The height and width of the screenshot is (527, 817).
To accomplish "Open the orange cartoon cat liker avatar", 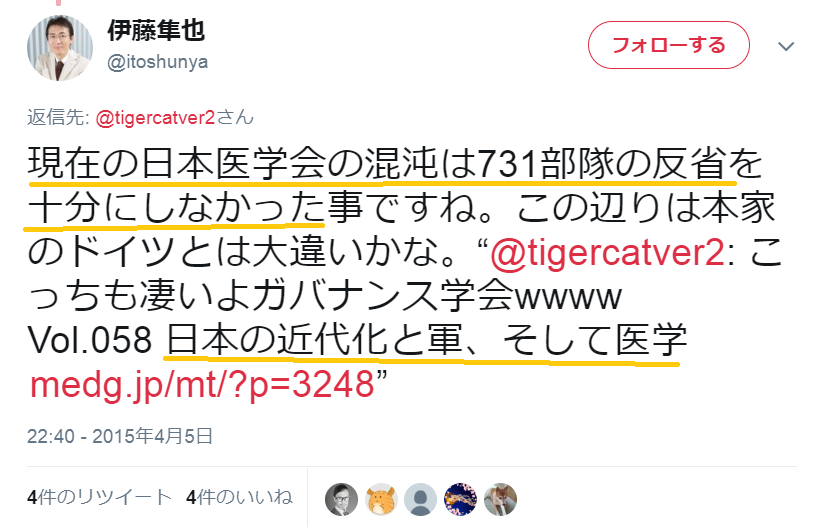I will pyautogui.click(x=381, y=499).
